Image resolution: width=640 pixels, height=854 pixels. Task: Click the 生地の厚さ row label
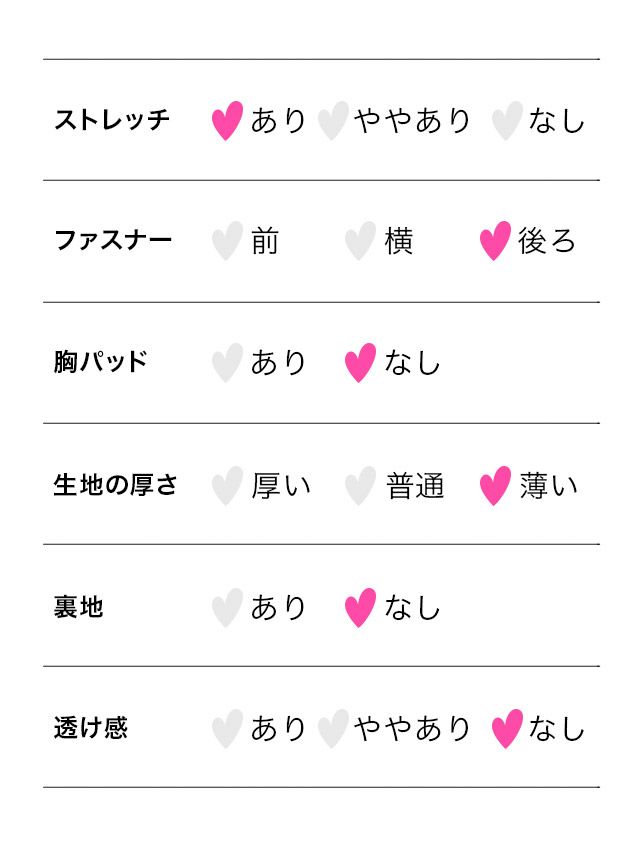click(116, 486)
